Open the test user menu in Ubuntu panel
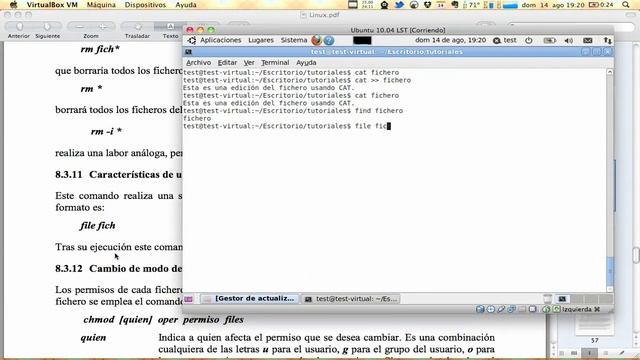 [x=505, y=40]
